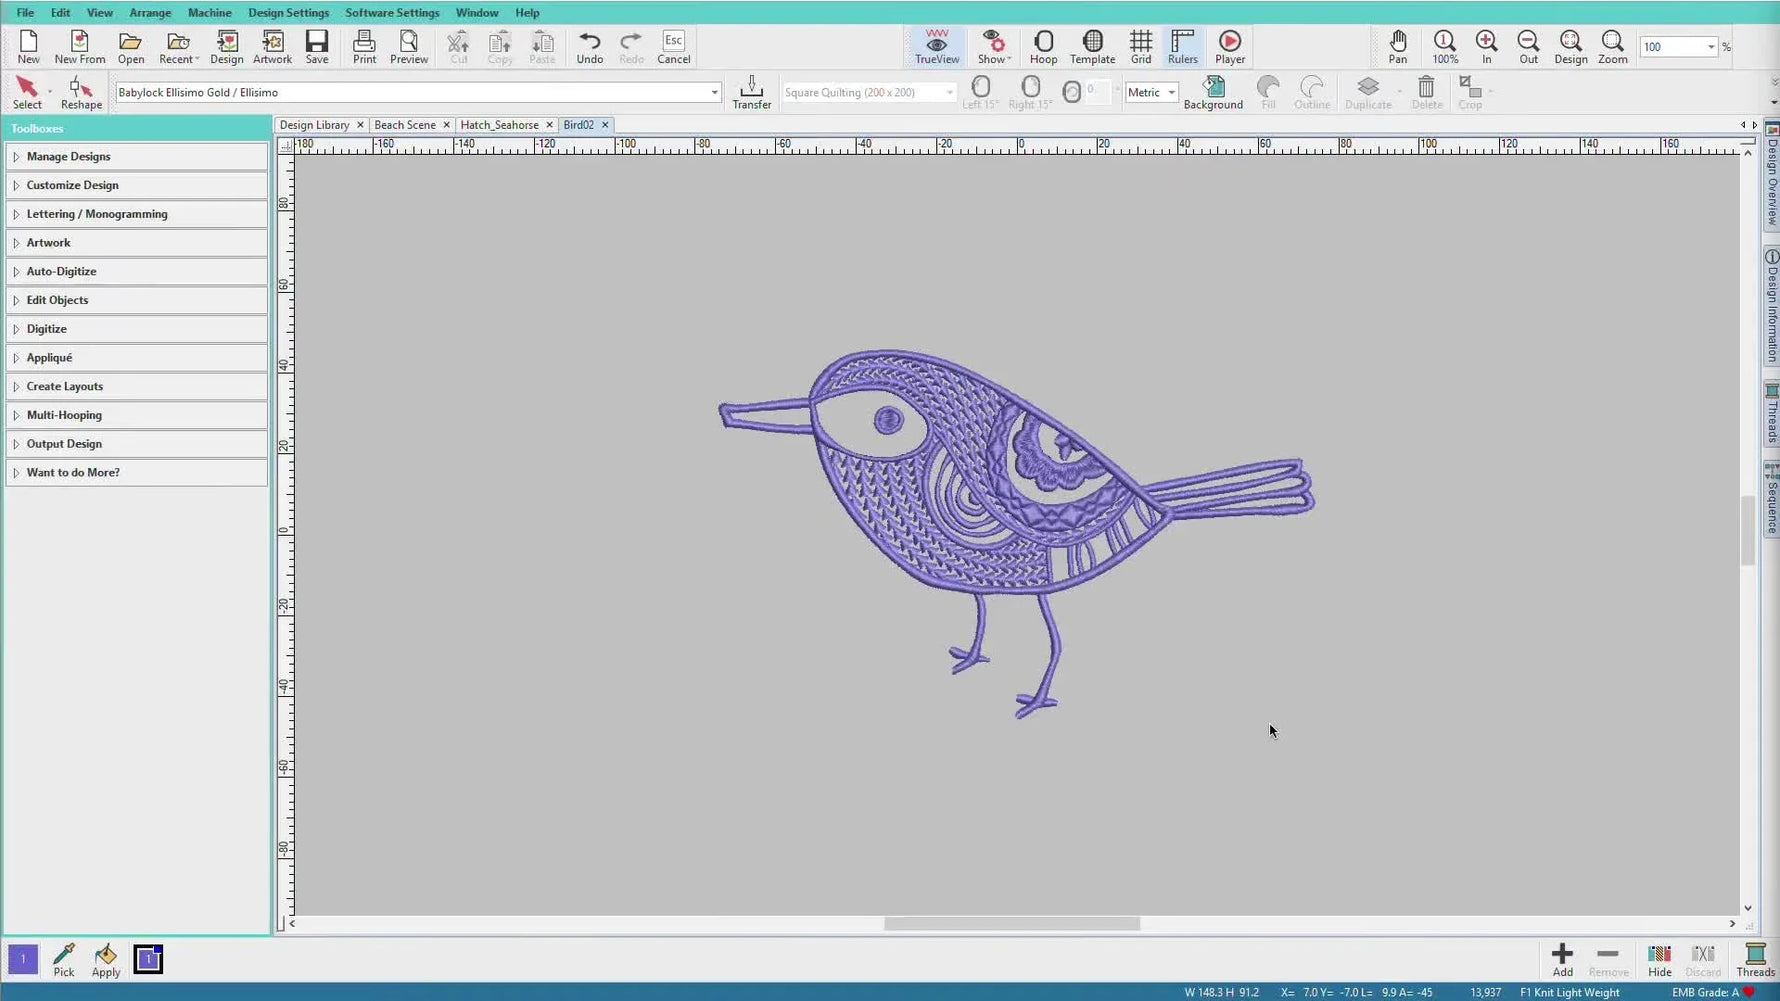Switch to the Beach Scene tab
The width and height of the screenshot is (1780, 1001).
(x=404, y=125)
